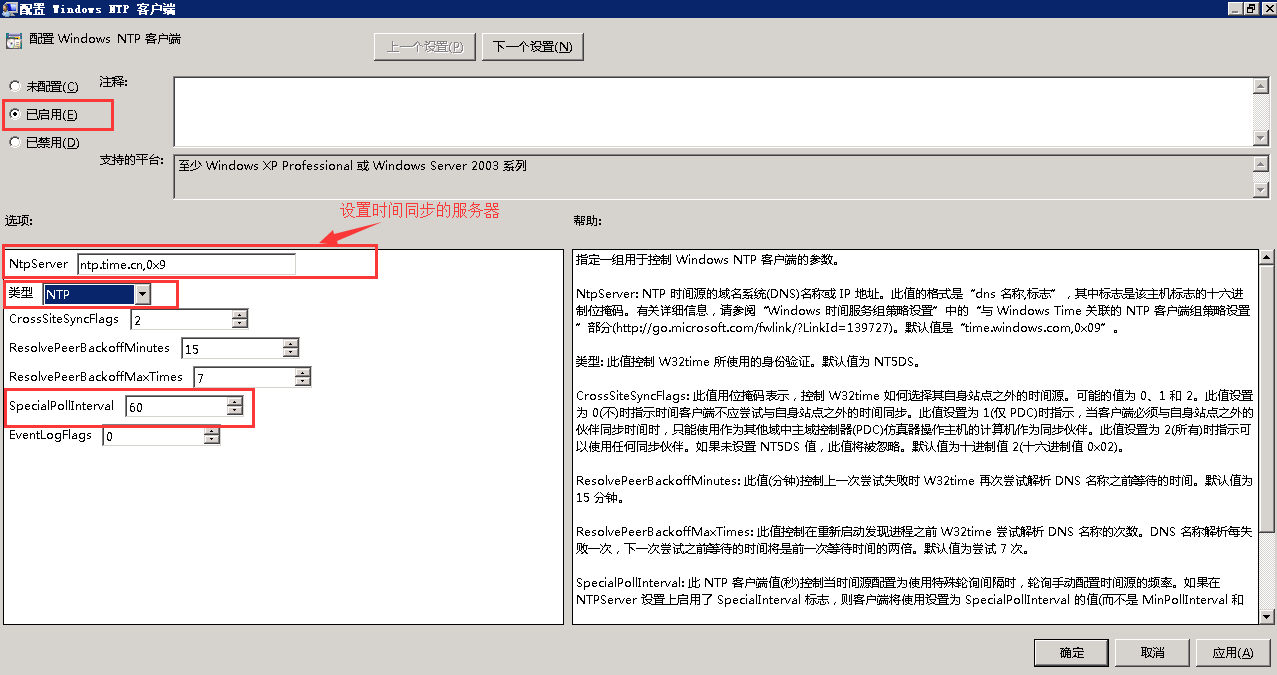This screenshot has height=675, width=1277.
Task: Click the 注释 comment text area
Action: click(713, 112)
